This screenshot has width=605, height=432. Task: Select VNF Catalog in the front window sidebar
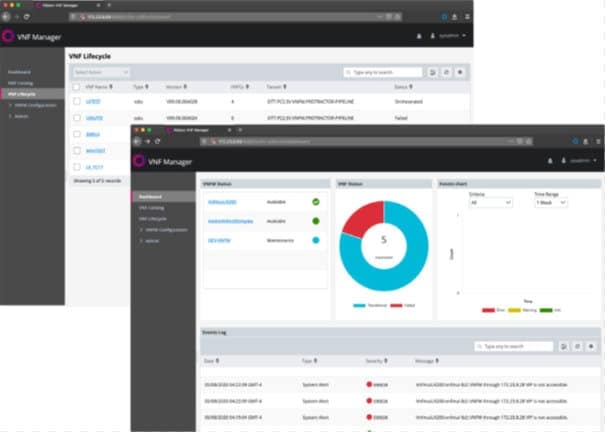[151, 208]
